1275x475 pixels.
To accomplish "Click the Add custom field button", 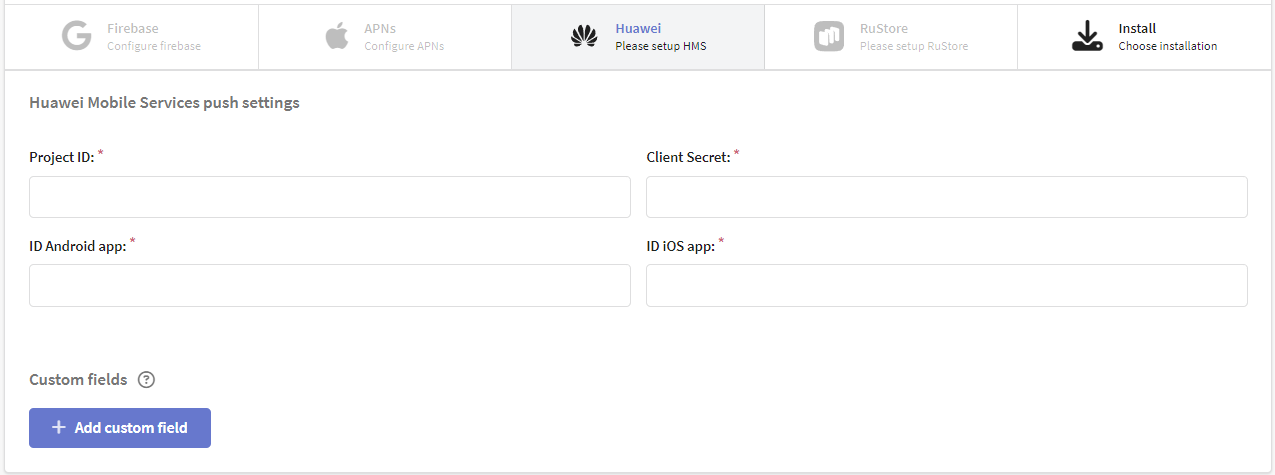I will click(x=120, y=428).
